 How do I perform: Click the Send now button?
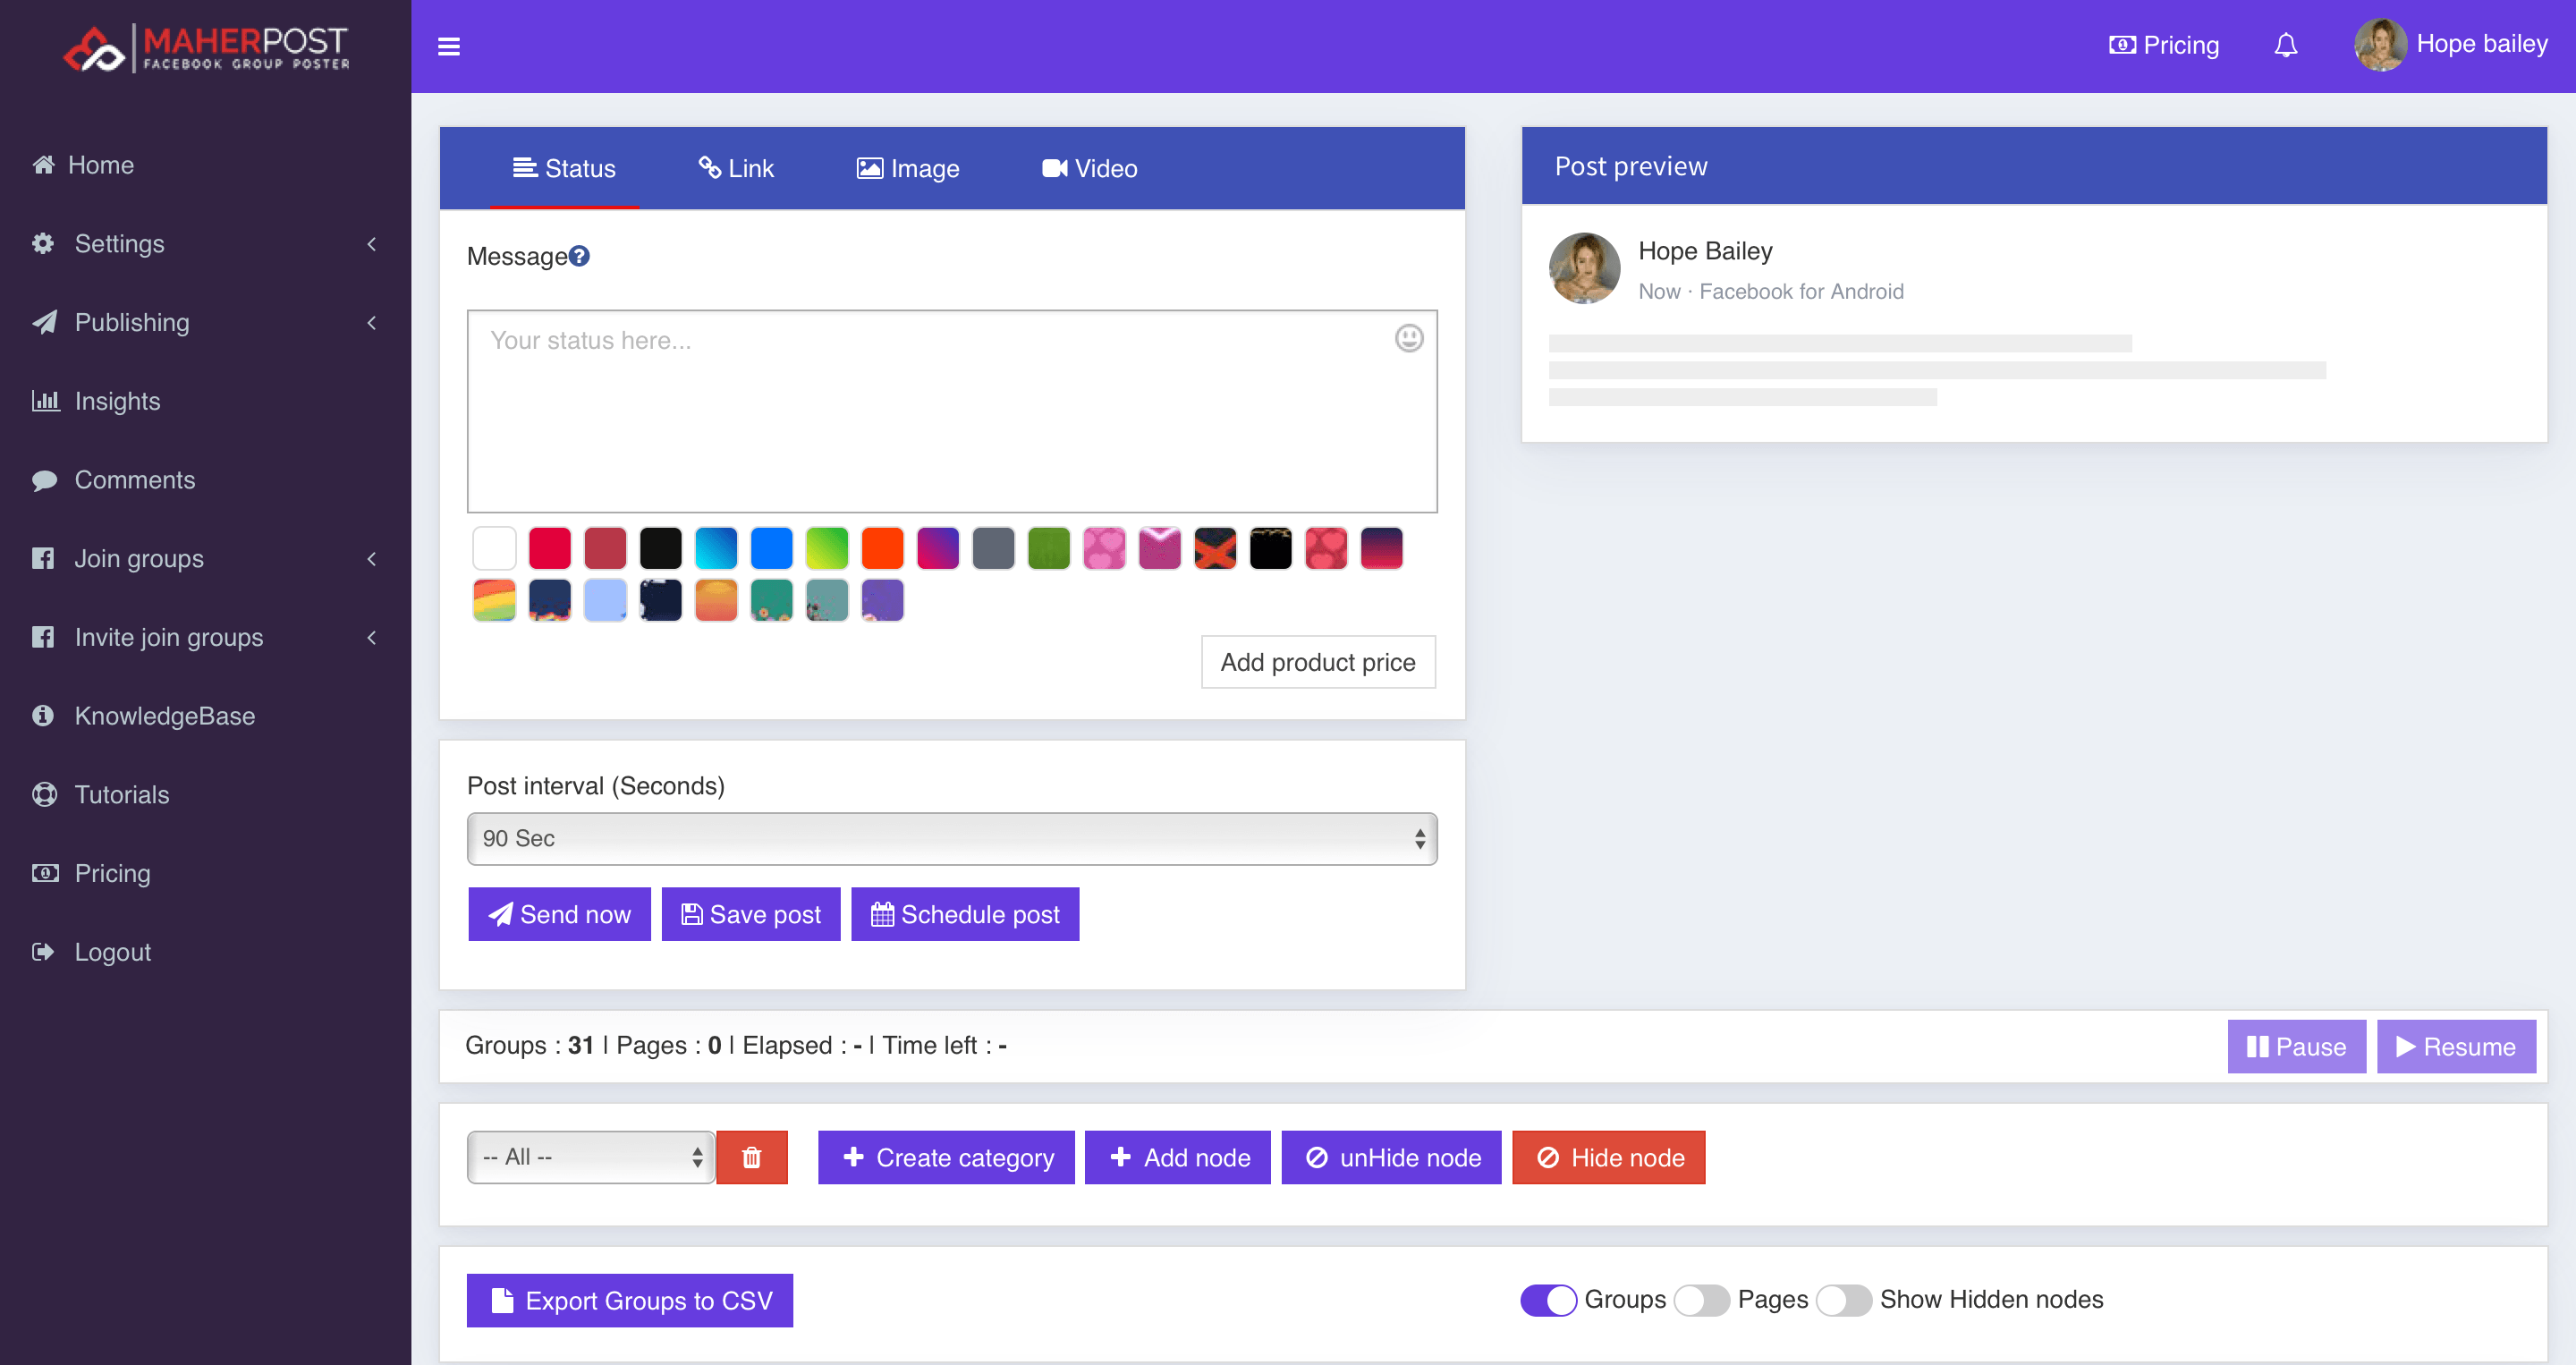561,915
